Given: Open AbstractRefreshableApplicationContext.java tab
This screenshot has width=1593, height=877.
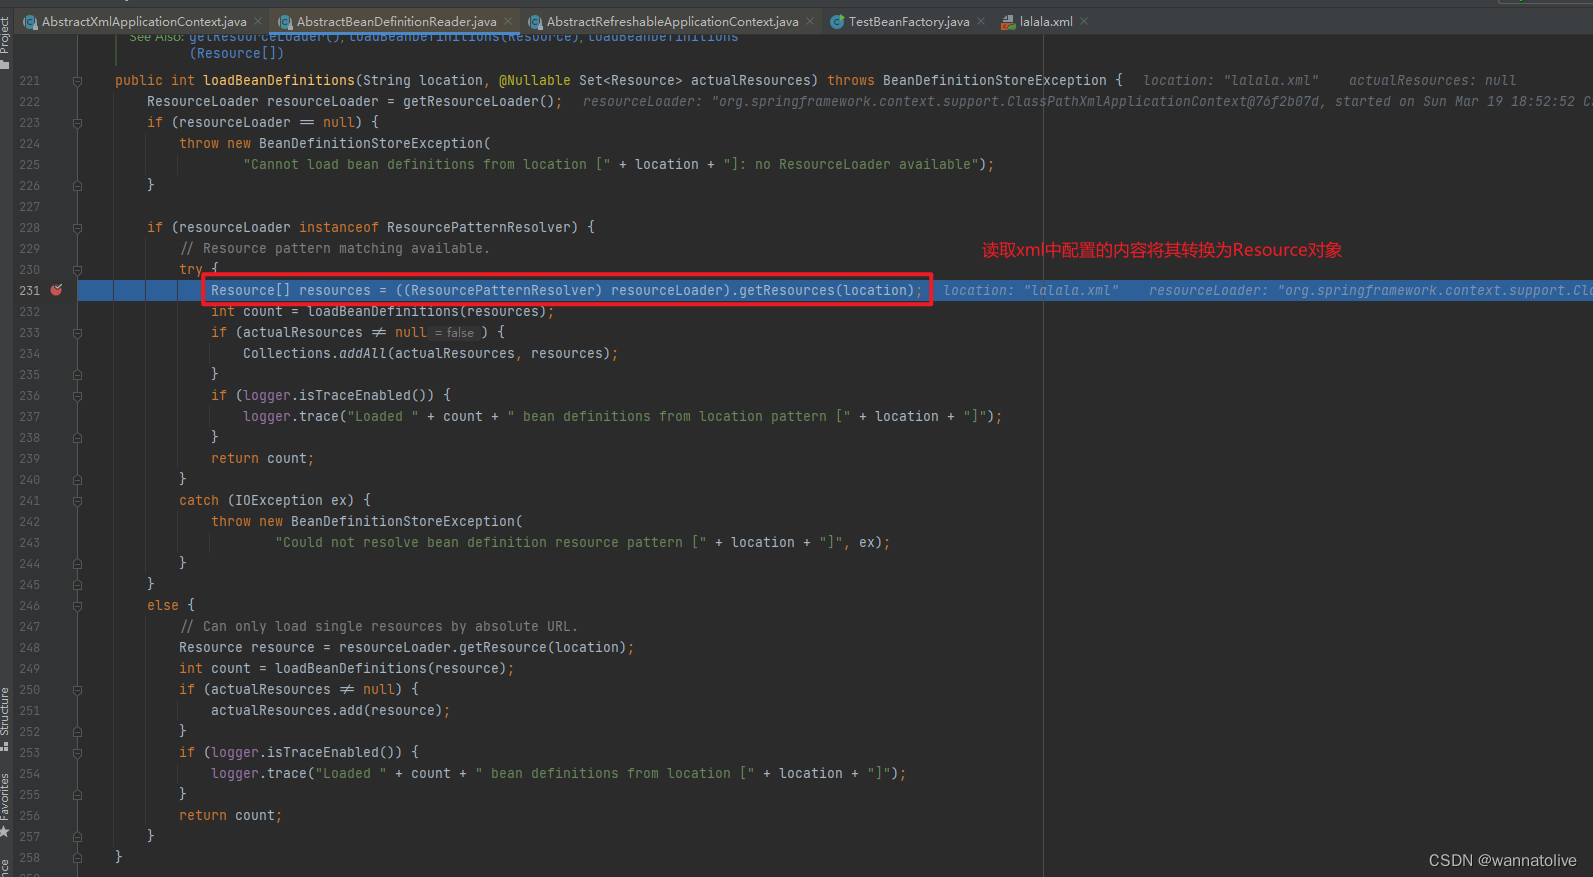Looking at the screenshot, I should (672, 21).
